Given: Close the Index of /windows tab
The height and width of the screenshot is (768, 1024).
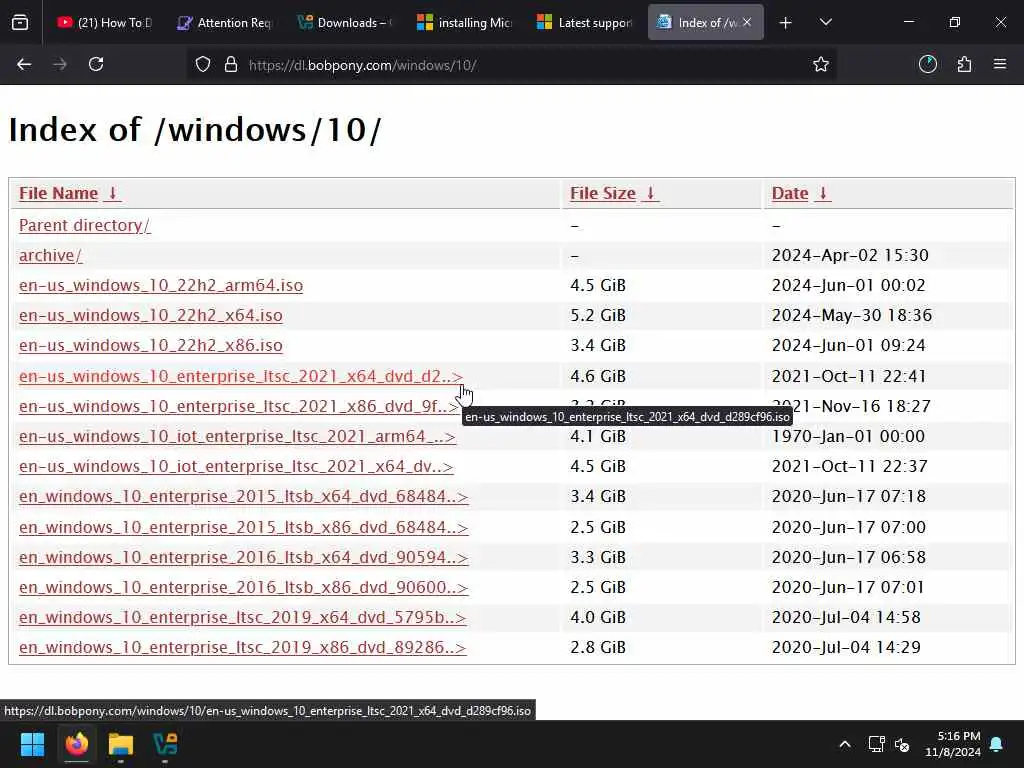Looking at the screenshot, I should point(747,22).
